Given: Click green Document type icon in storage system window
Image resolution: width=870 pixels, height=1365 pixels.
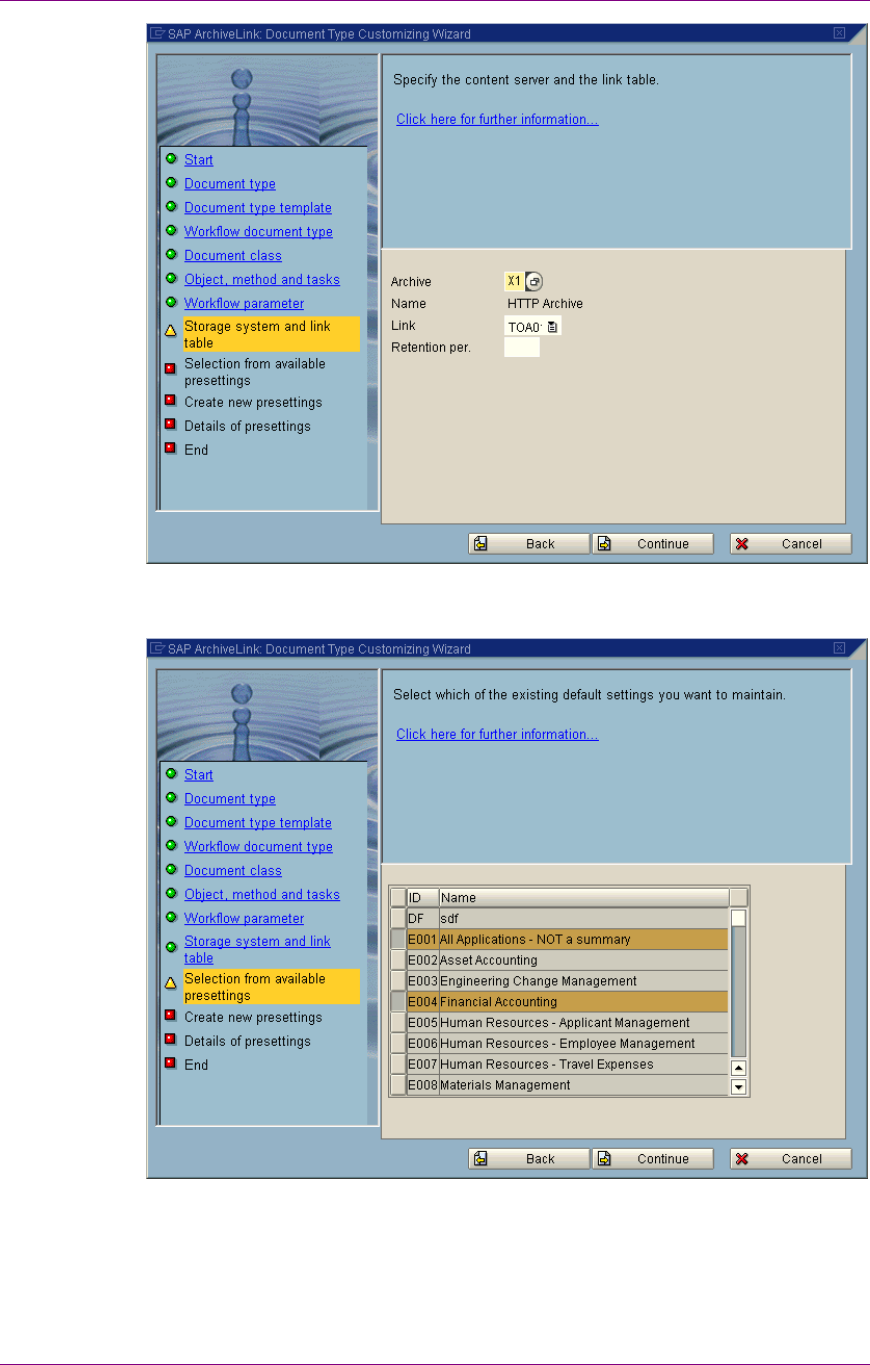Looking at the screenshot, I should (171, 183).
